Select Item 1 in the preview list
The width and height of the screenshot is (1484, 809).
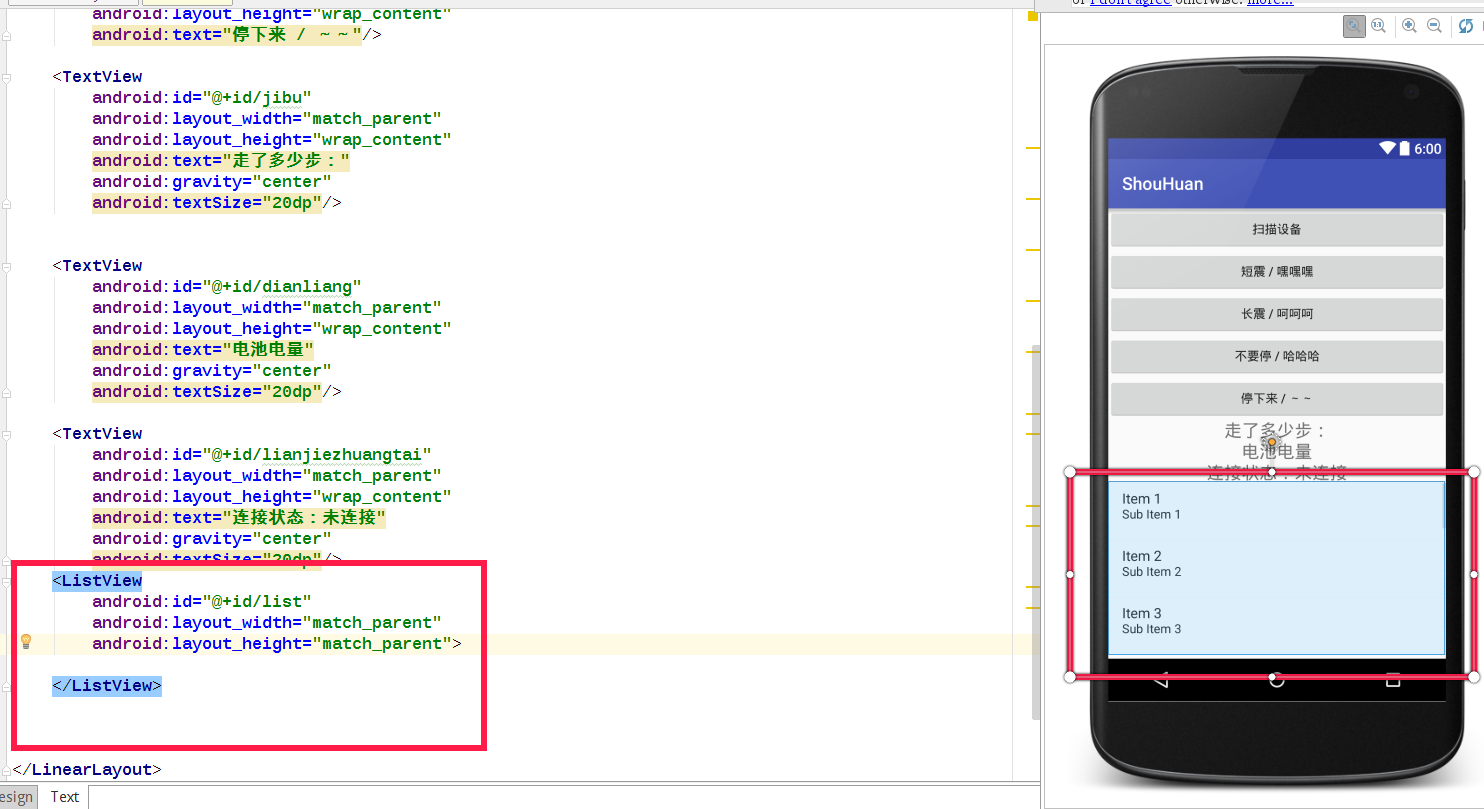click(x=1276, y=506)
